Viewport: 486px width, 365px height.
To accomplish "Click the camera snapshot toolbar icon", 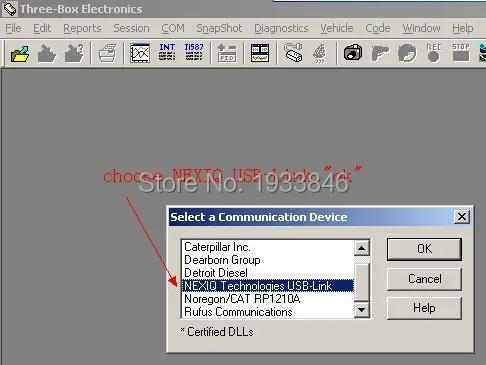I will click(353, 53).
